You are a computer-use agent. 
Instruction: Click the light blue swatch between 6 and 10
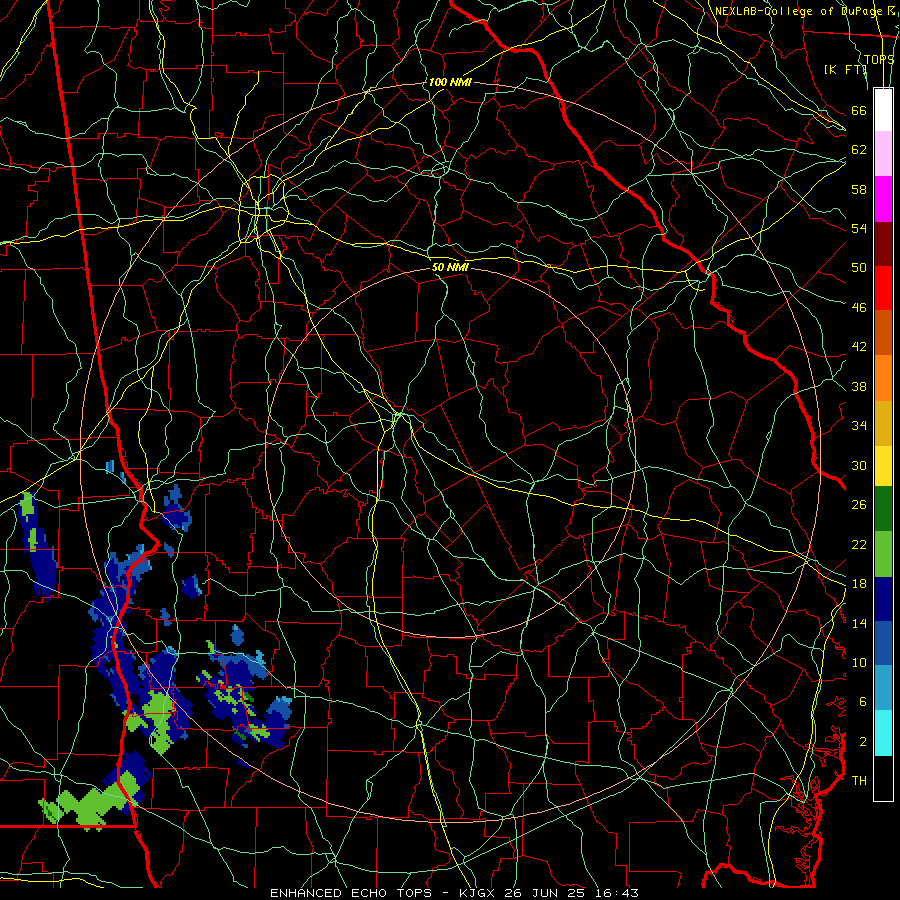pos(883,688)
